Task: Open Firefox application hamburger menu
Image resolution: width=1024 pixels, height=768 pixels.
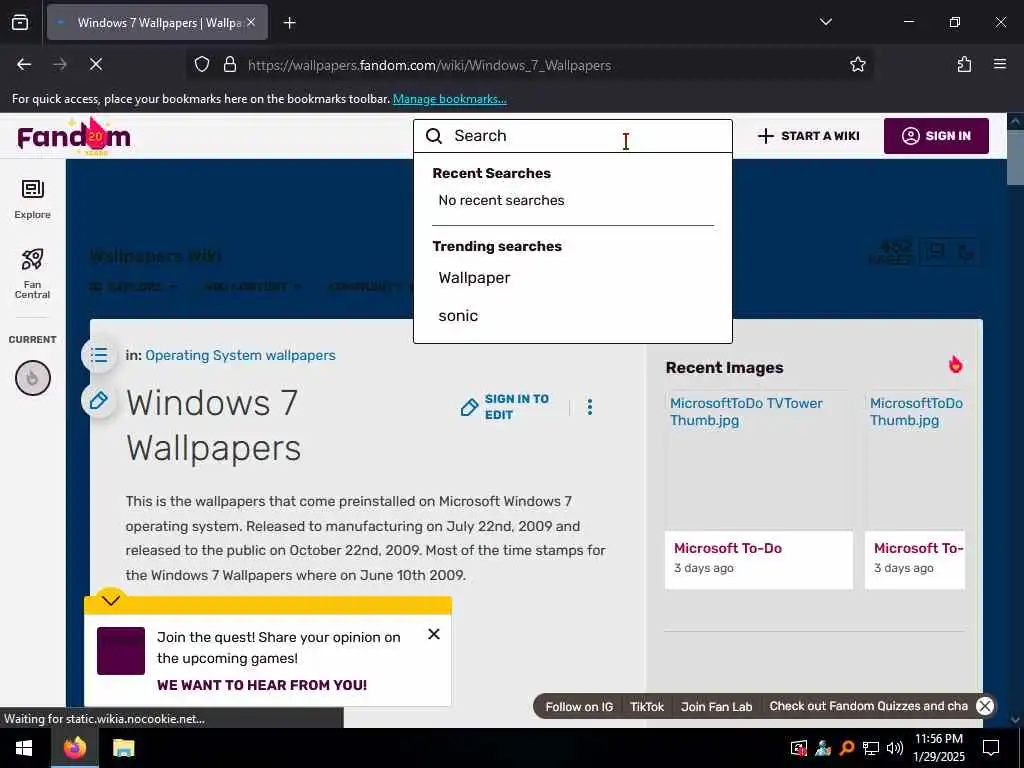Action: (x=999, y=64)
